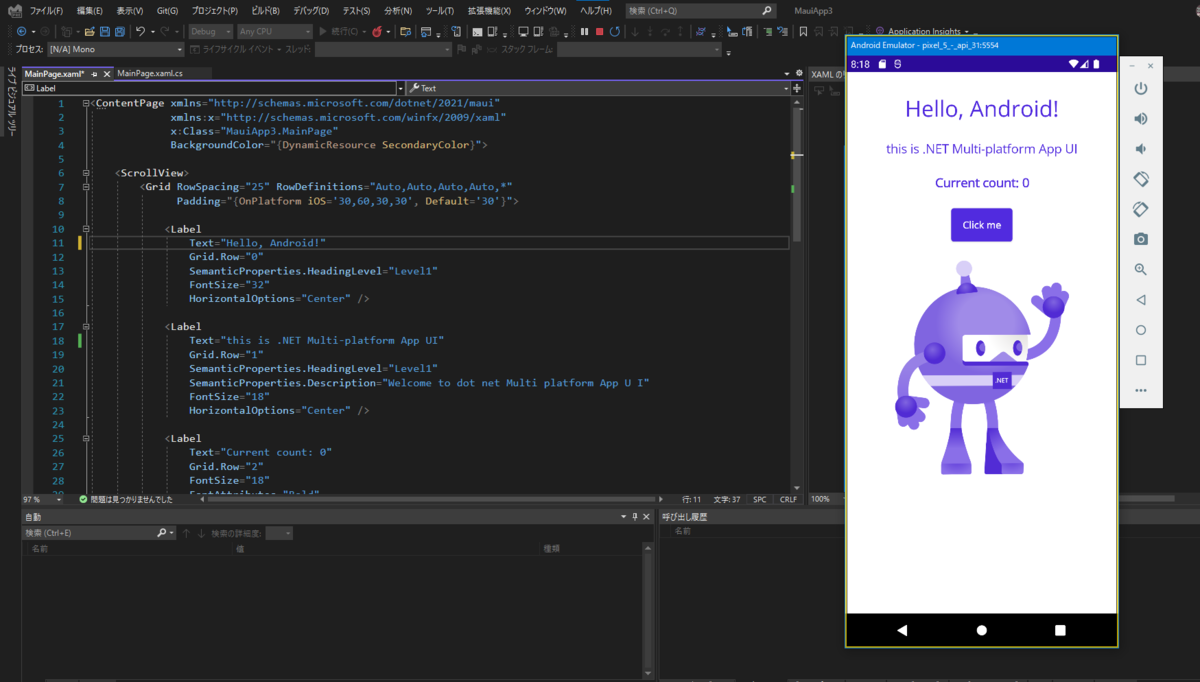
Task: Take emulator screenshot with camera icon
Action: [1140, 239]
